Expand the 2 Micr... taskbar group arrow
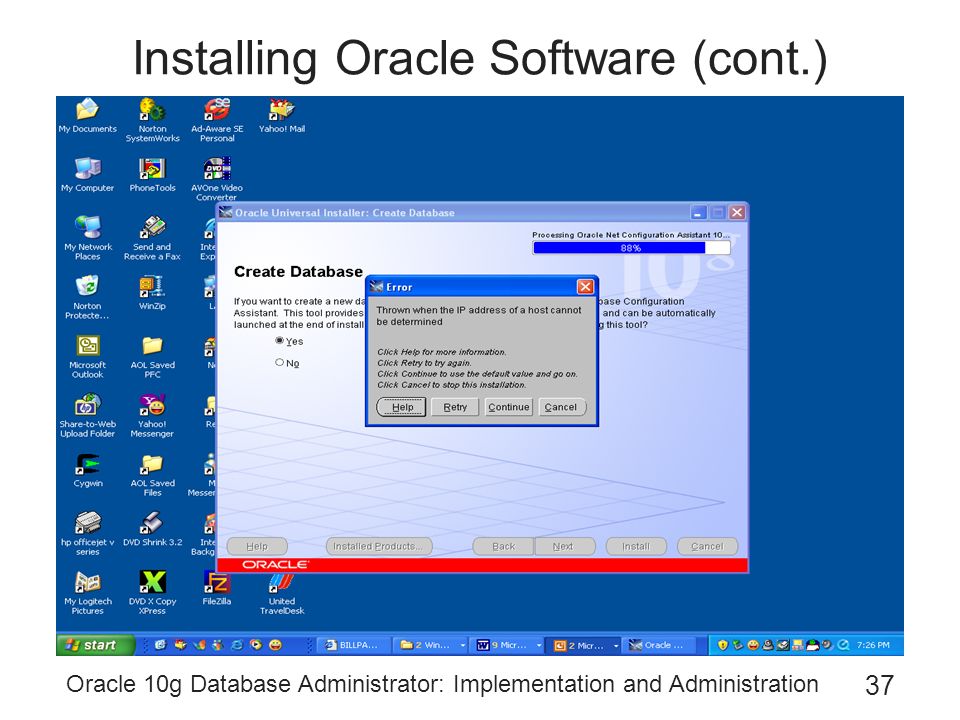 coord(615,645)
